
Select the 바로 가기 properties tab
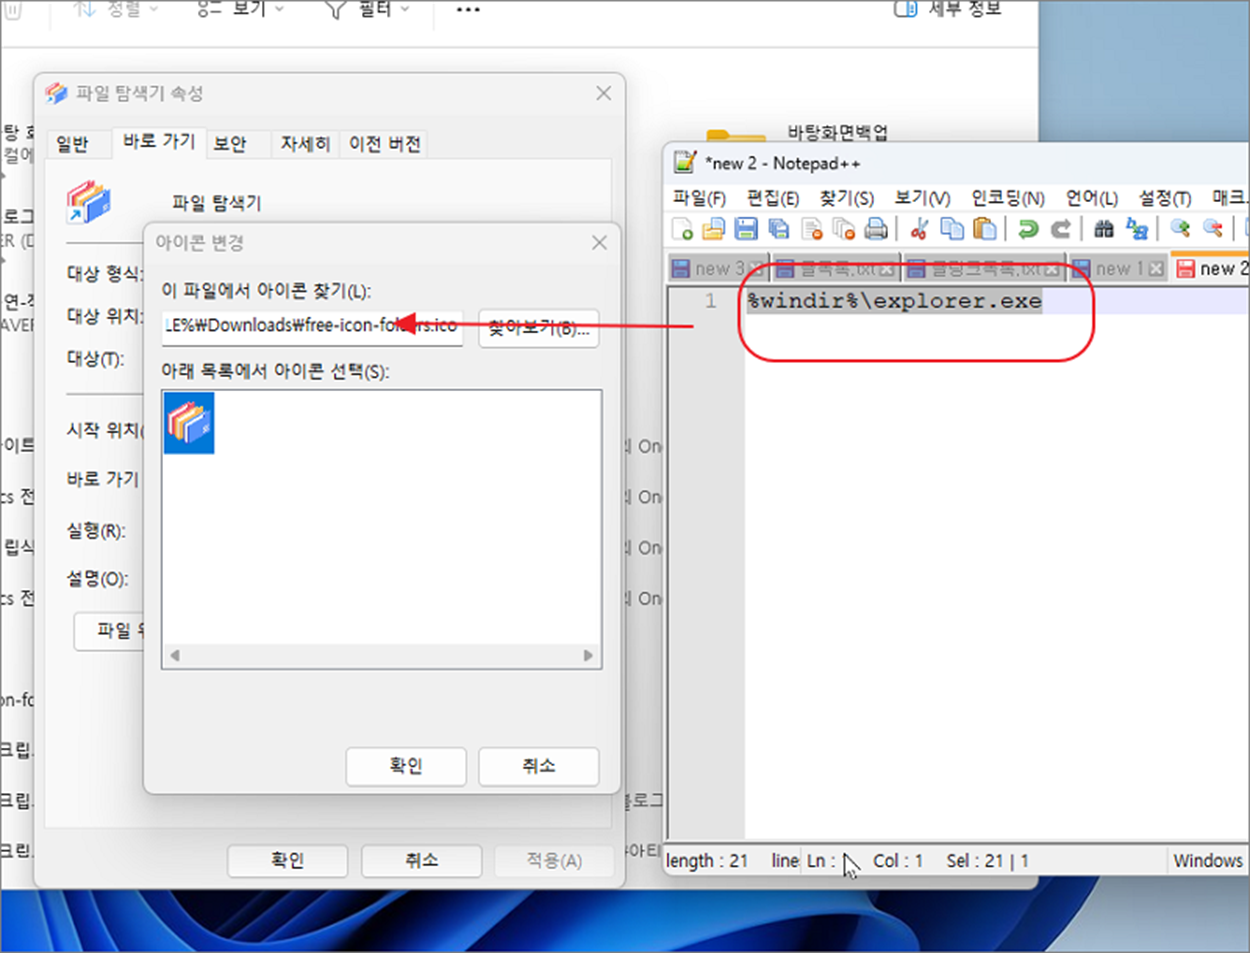point(159,142)
